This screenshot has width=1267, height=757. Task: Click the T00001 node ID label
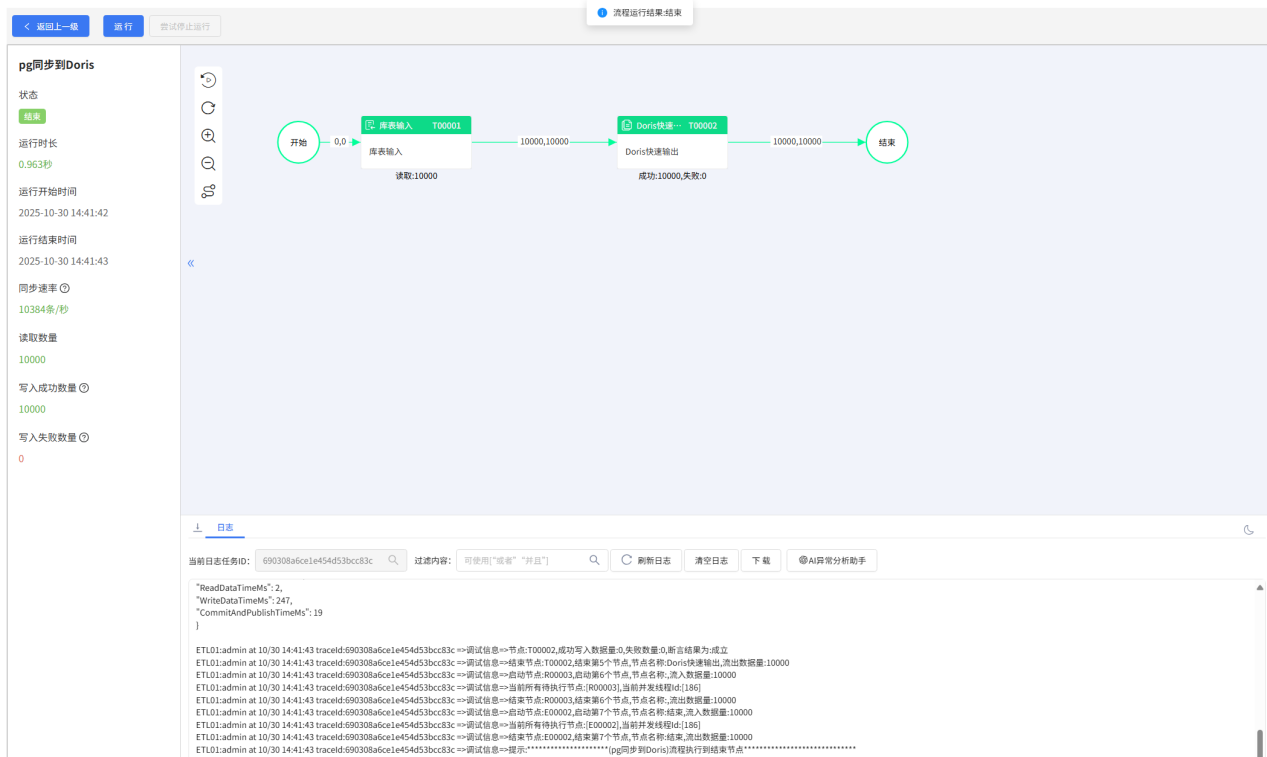click(x=447, y=126)
